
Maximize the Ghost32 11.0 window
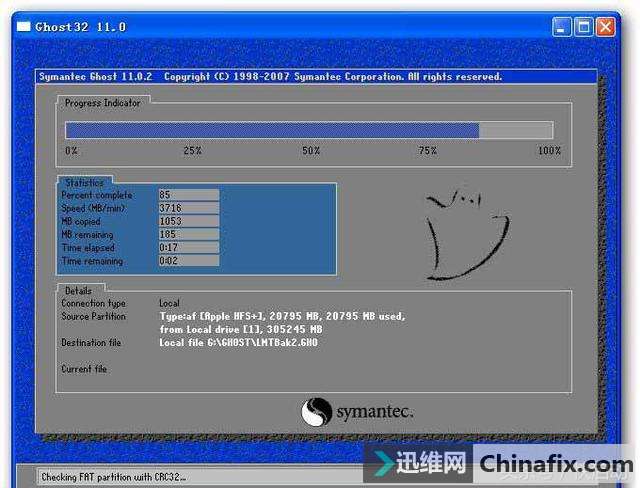pyautogui.click(x=584, y=27)
